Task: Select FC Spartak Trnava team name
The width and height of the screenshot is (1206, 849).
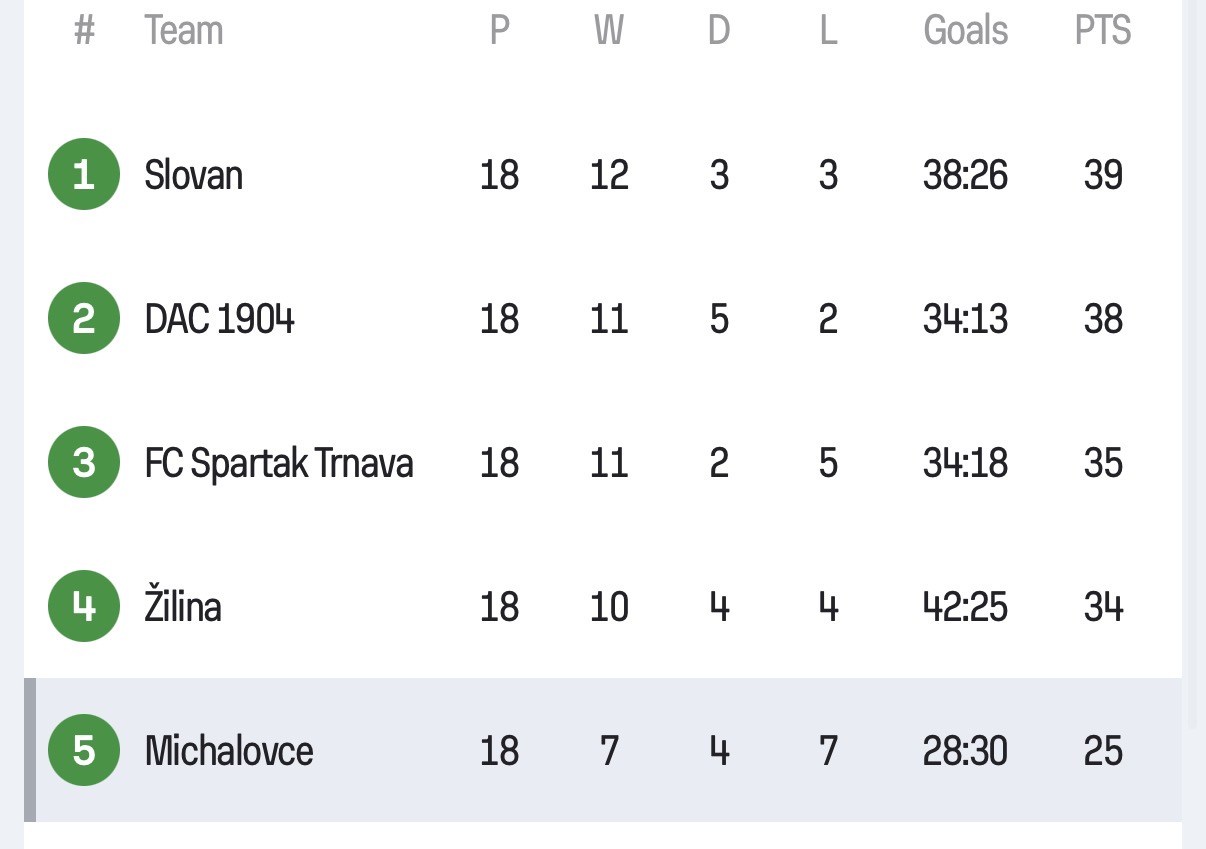Action: pyautogui.click(x=279, y=463)
